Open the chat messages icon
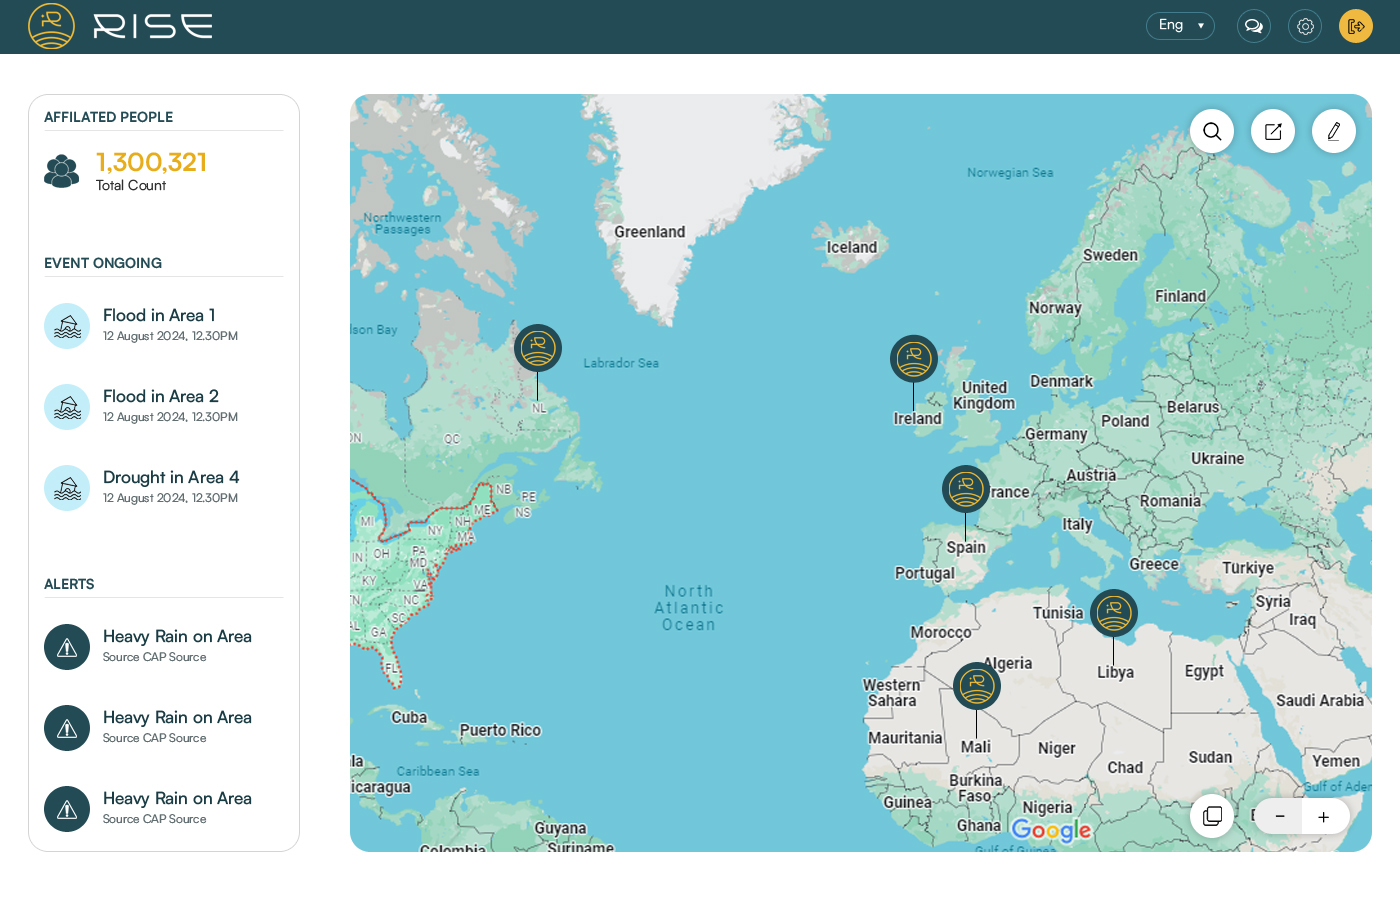1400x898 pixels. (1253, 26)
